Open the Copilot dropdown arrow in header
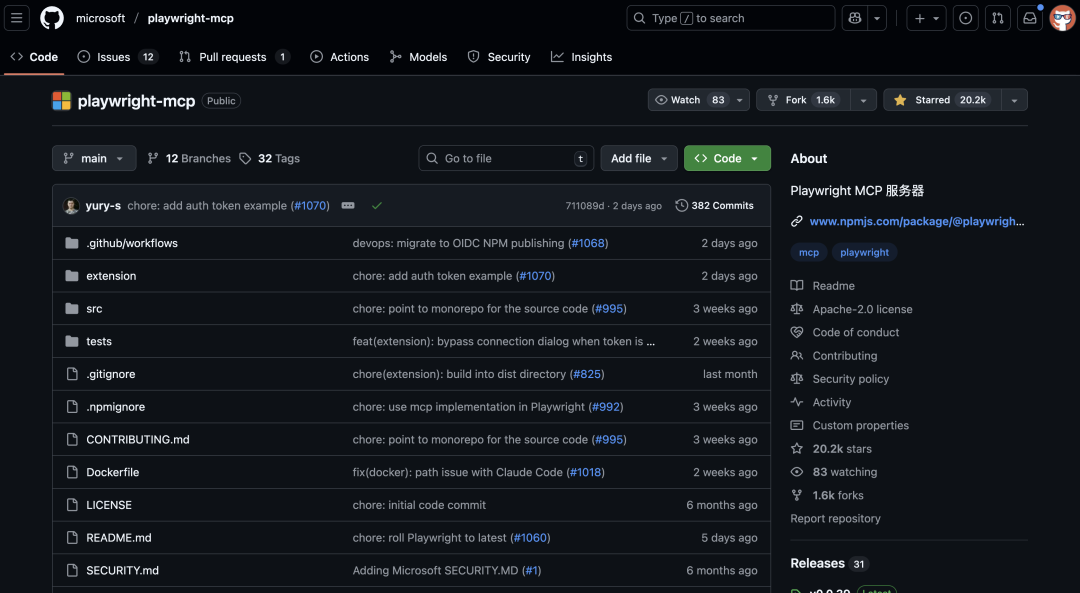The height and width of the screenshot is (593, 1080). (x=877, y=19)
